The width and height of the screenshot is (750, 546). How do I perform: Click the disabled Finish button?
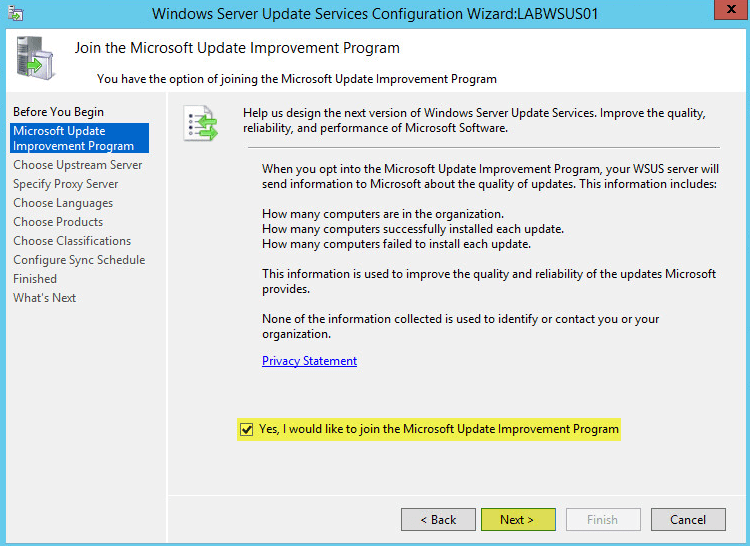coord(603,519)
